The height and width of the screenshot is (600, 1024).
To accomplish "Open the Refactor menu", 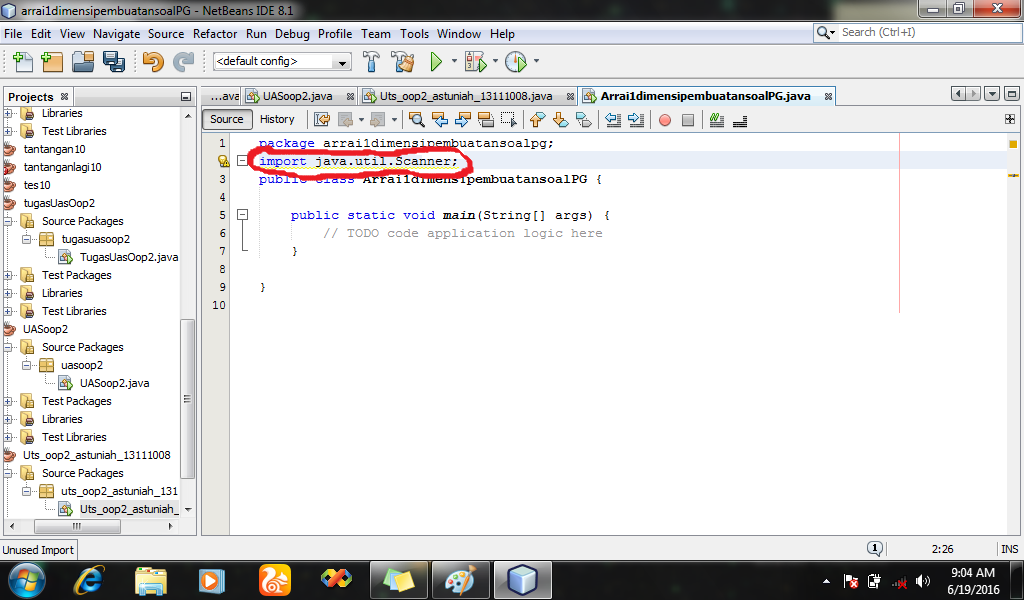I will point(215,33).
